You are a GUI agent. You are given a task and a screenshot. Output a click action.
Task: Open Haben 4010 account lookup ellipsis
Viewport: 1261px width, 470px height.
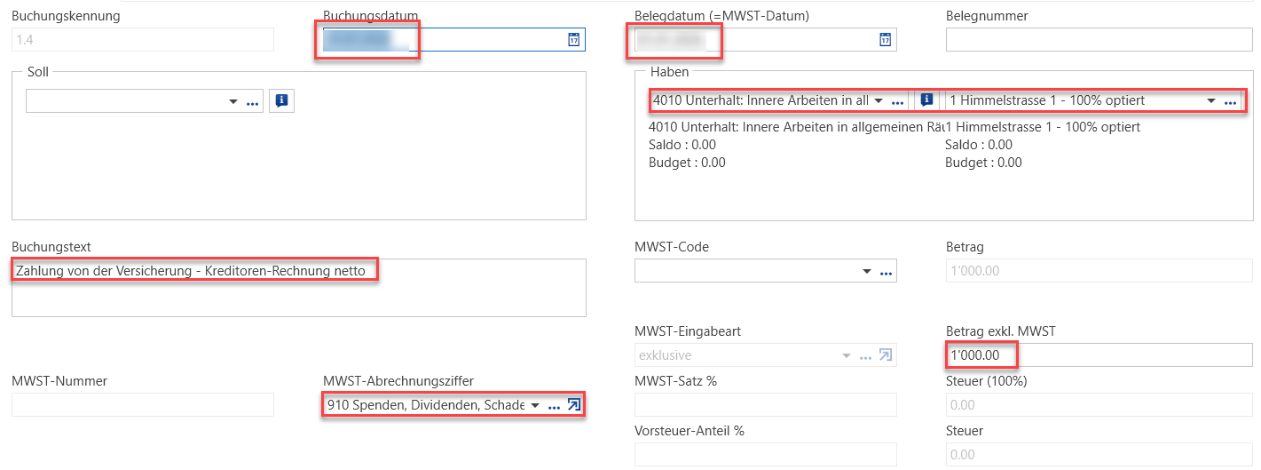click(x=898, y=102)
